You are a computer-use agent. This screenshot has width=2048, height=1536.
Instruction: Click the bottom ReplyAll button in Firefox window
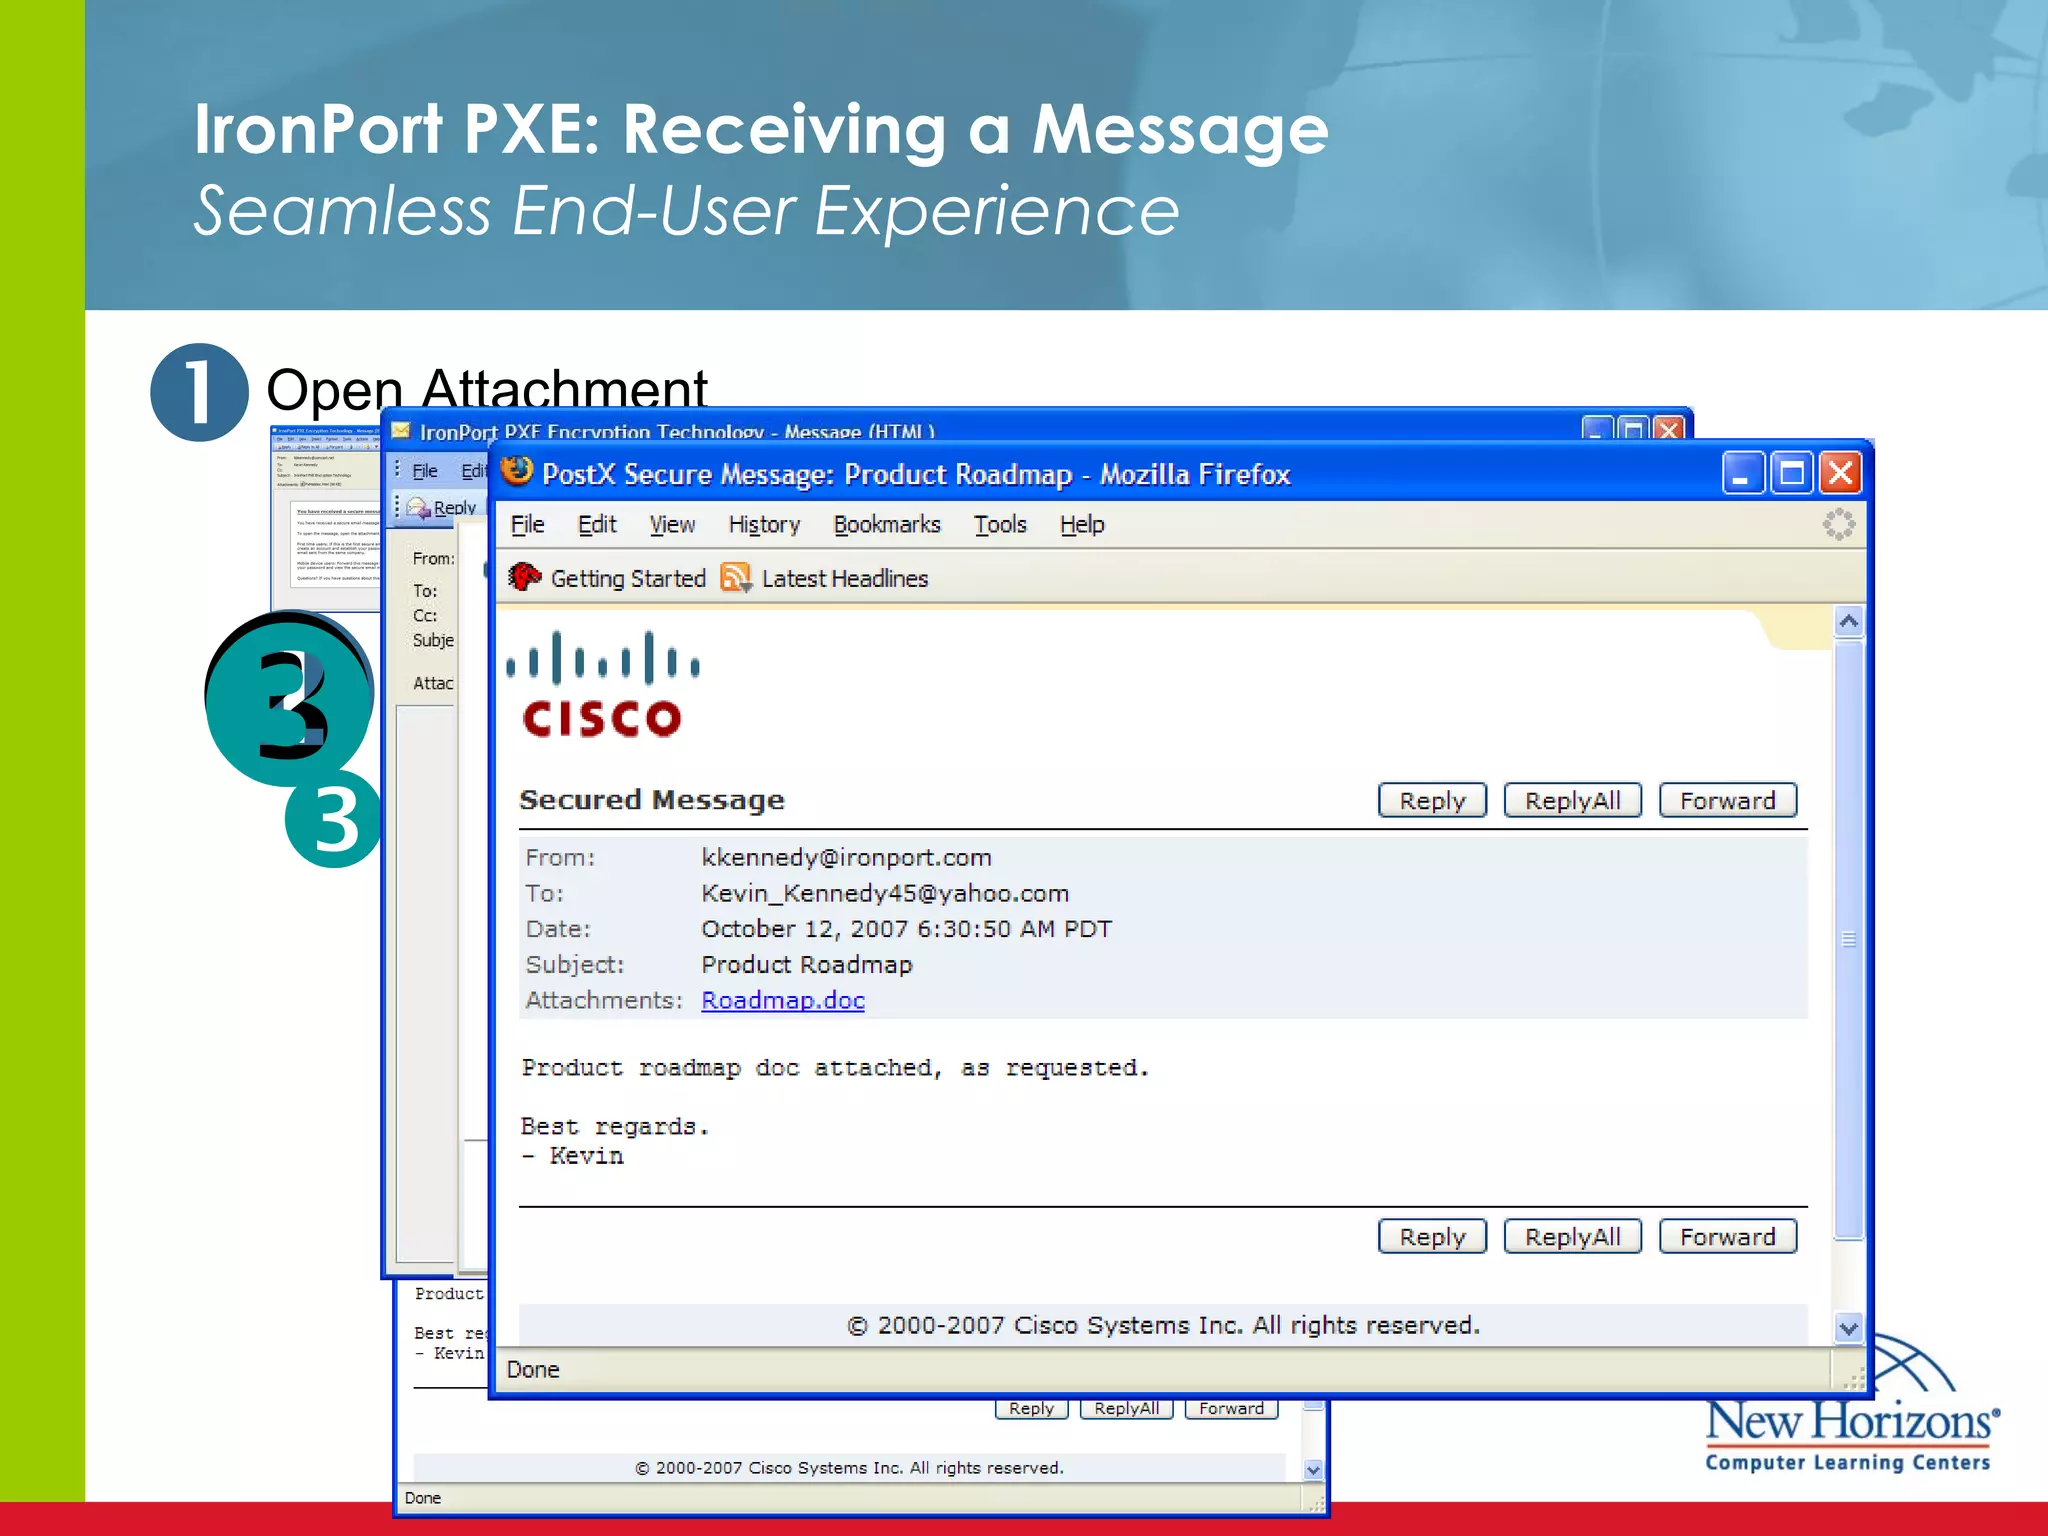[1572, 1236]
